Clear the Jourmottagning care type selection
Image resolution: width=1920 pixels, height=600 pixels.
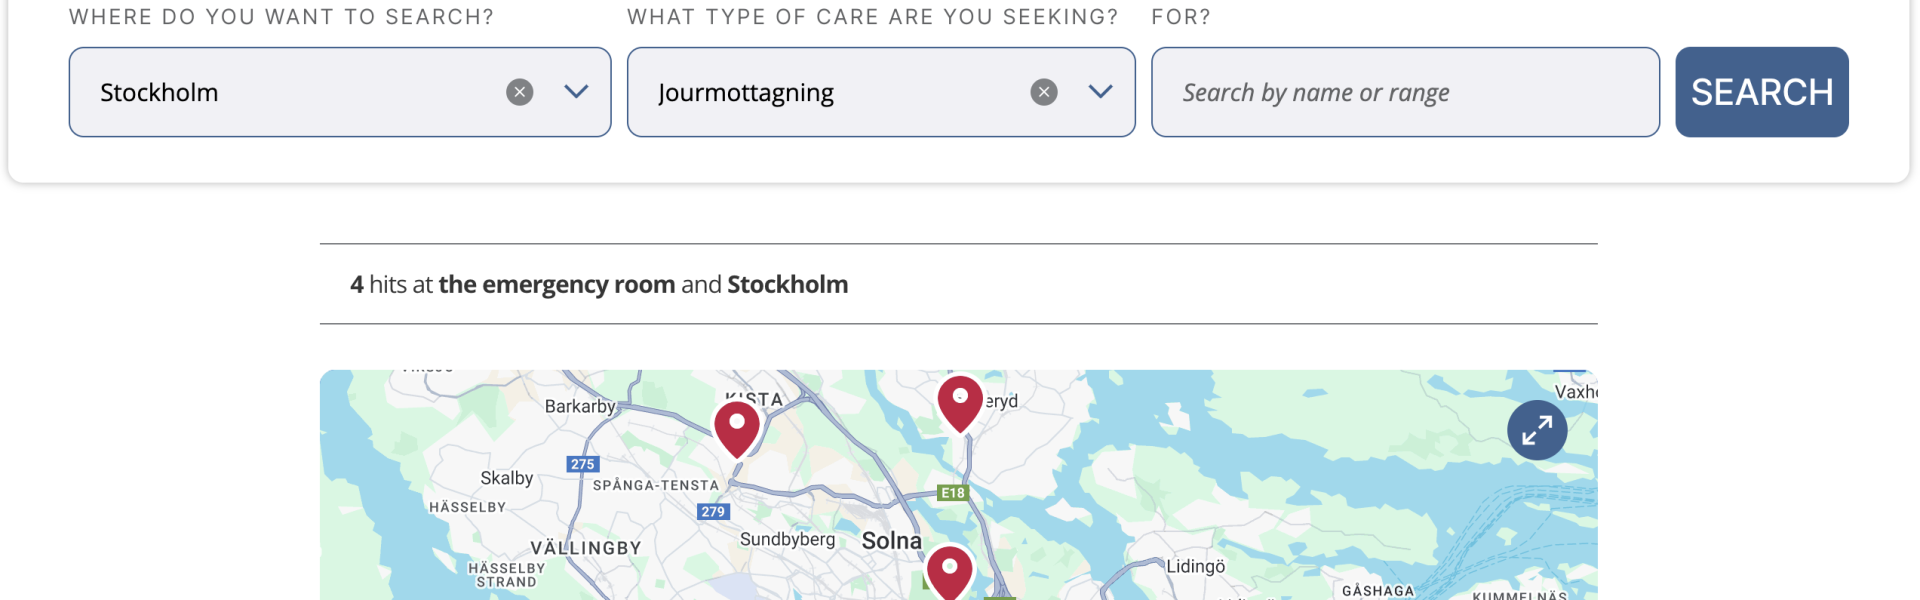[1044, 92]
